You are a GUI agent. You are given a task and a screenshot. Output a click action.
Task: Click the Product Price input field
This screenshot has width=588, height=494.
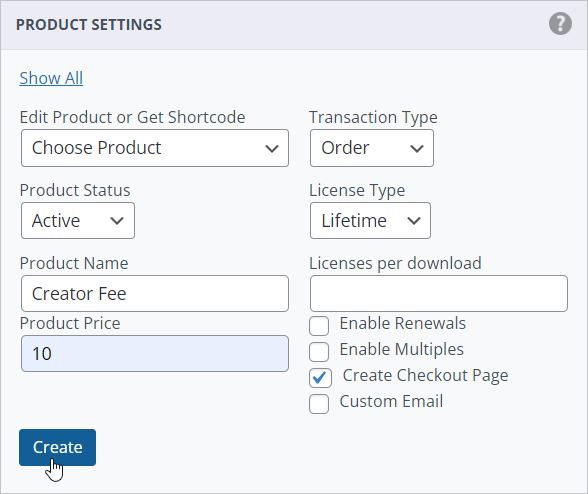coord(155,353)
